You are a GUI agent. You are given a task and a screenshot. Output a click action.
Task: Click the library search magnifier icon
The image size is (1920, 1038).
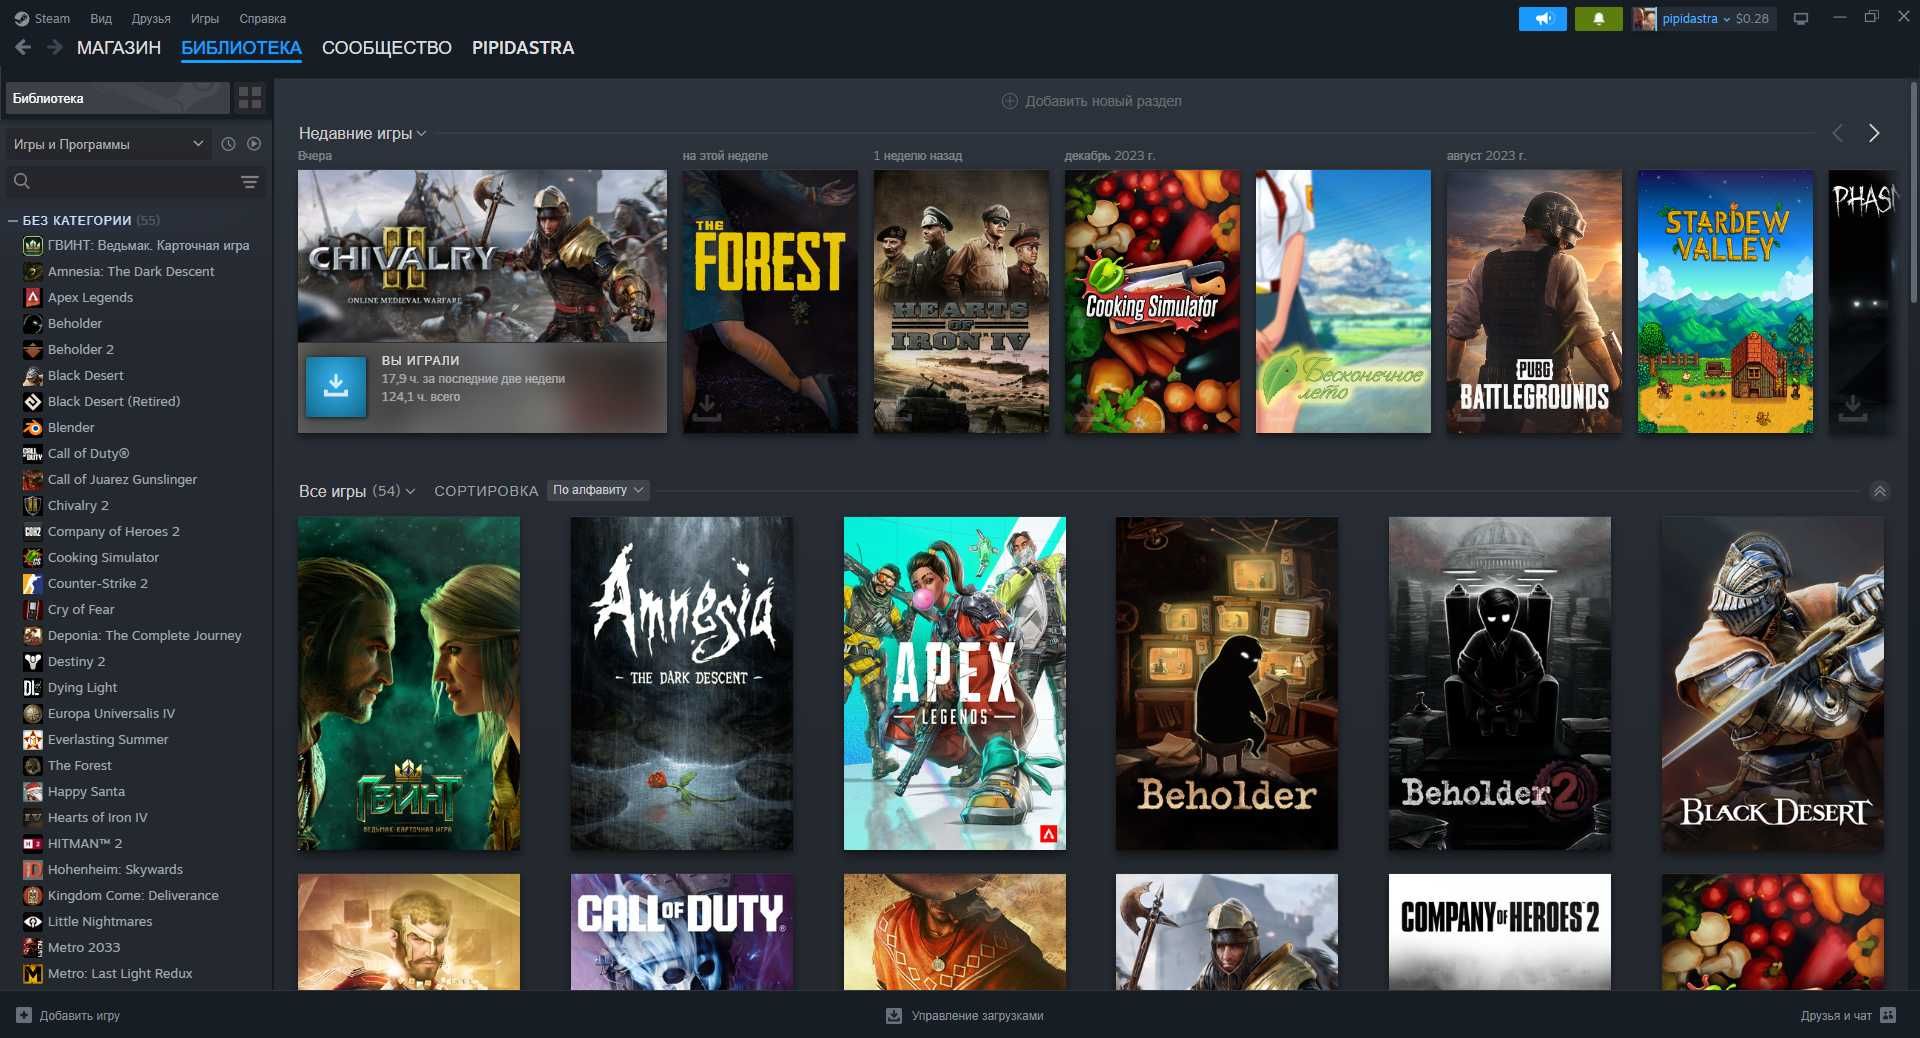22,181
